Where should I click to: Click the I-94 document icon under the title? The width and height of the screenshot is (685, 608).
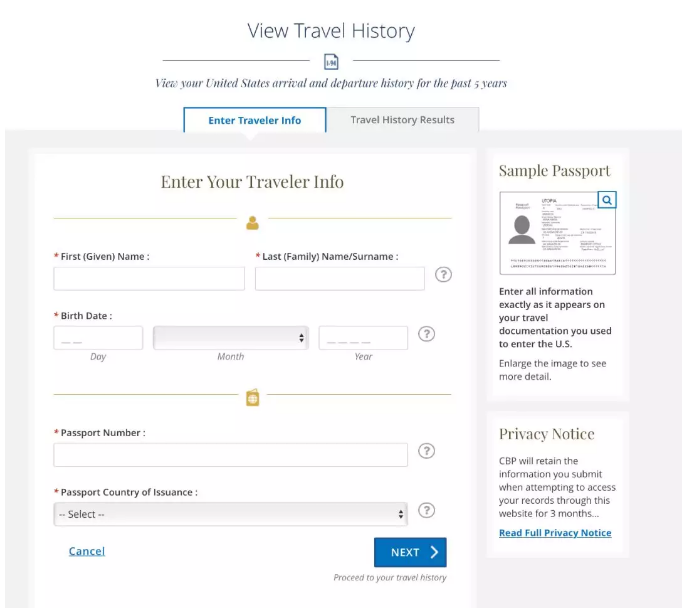click(332, 61)
